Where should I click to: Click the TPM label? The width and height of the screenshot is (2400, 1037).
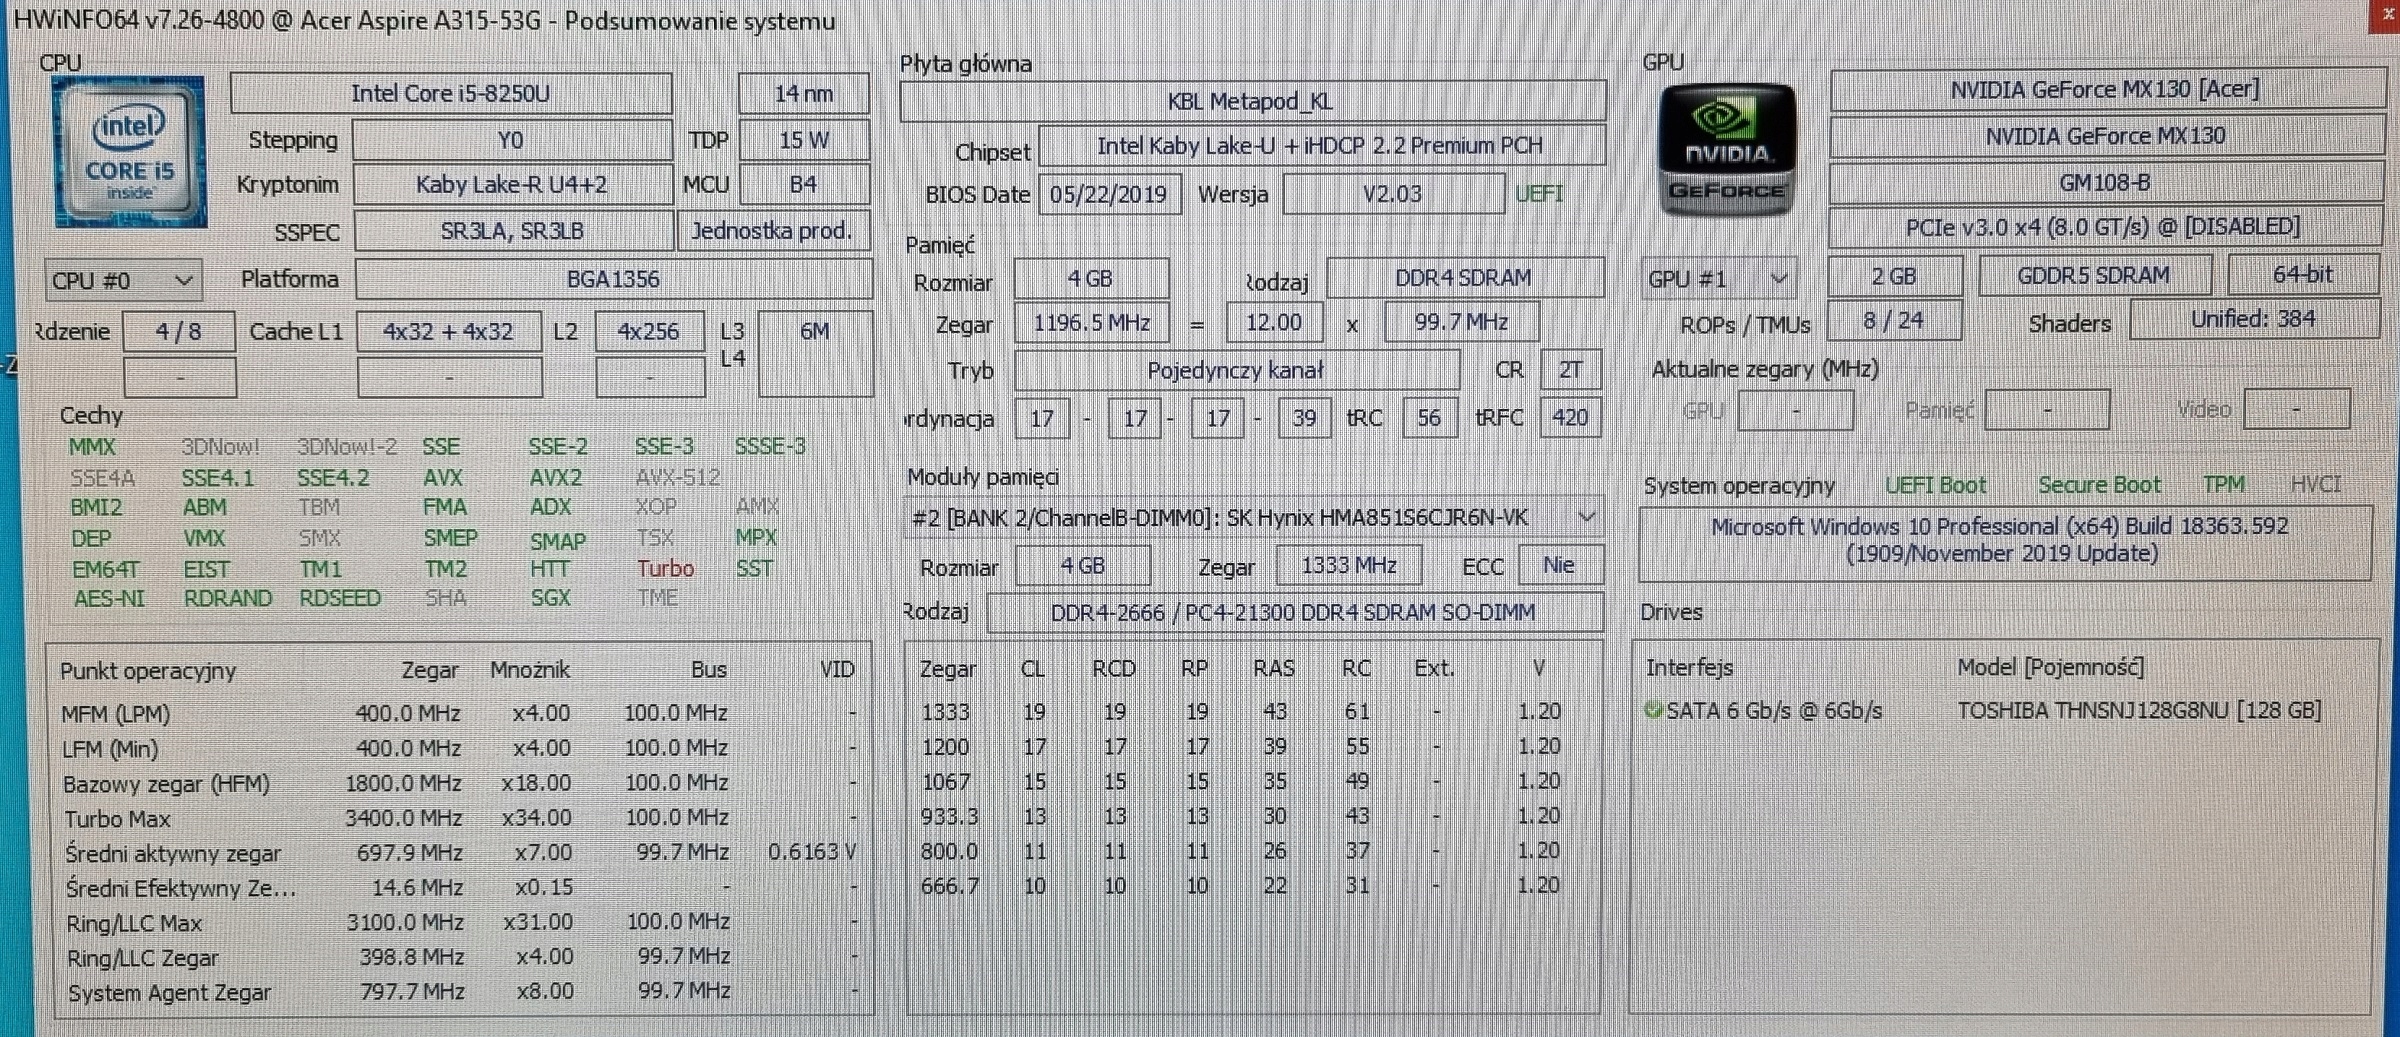[x=2224, y=484]
